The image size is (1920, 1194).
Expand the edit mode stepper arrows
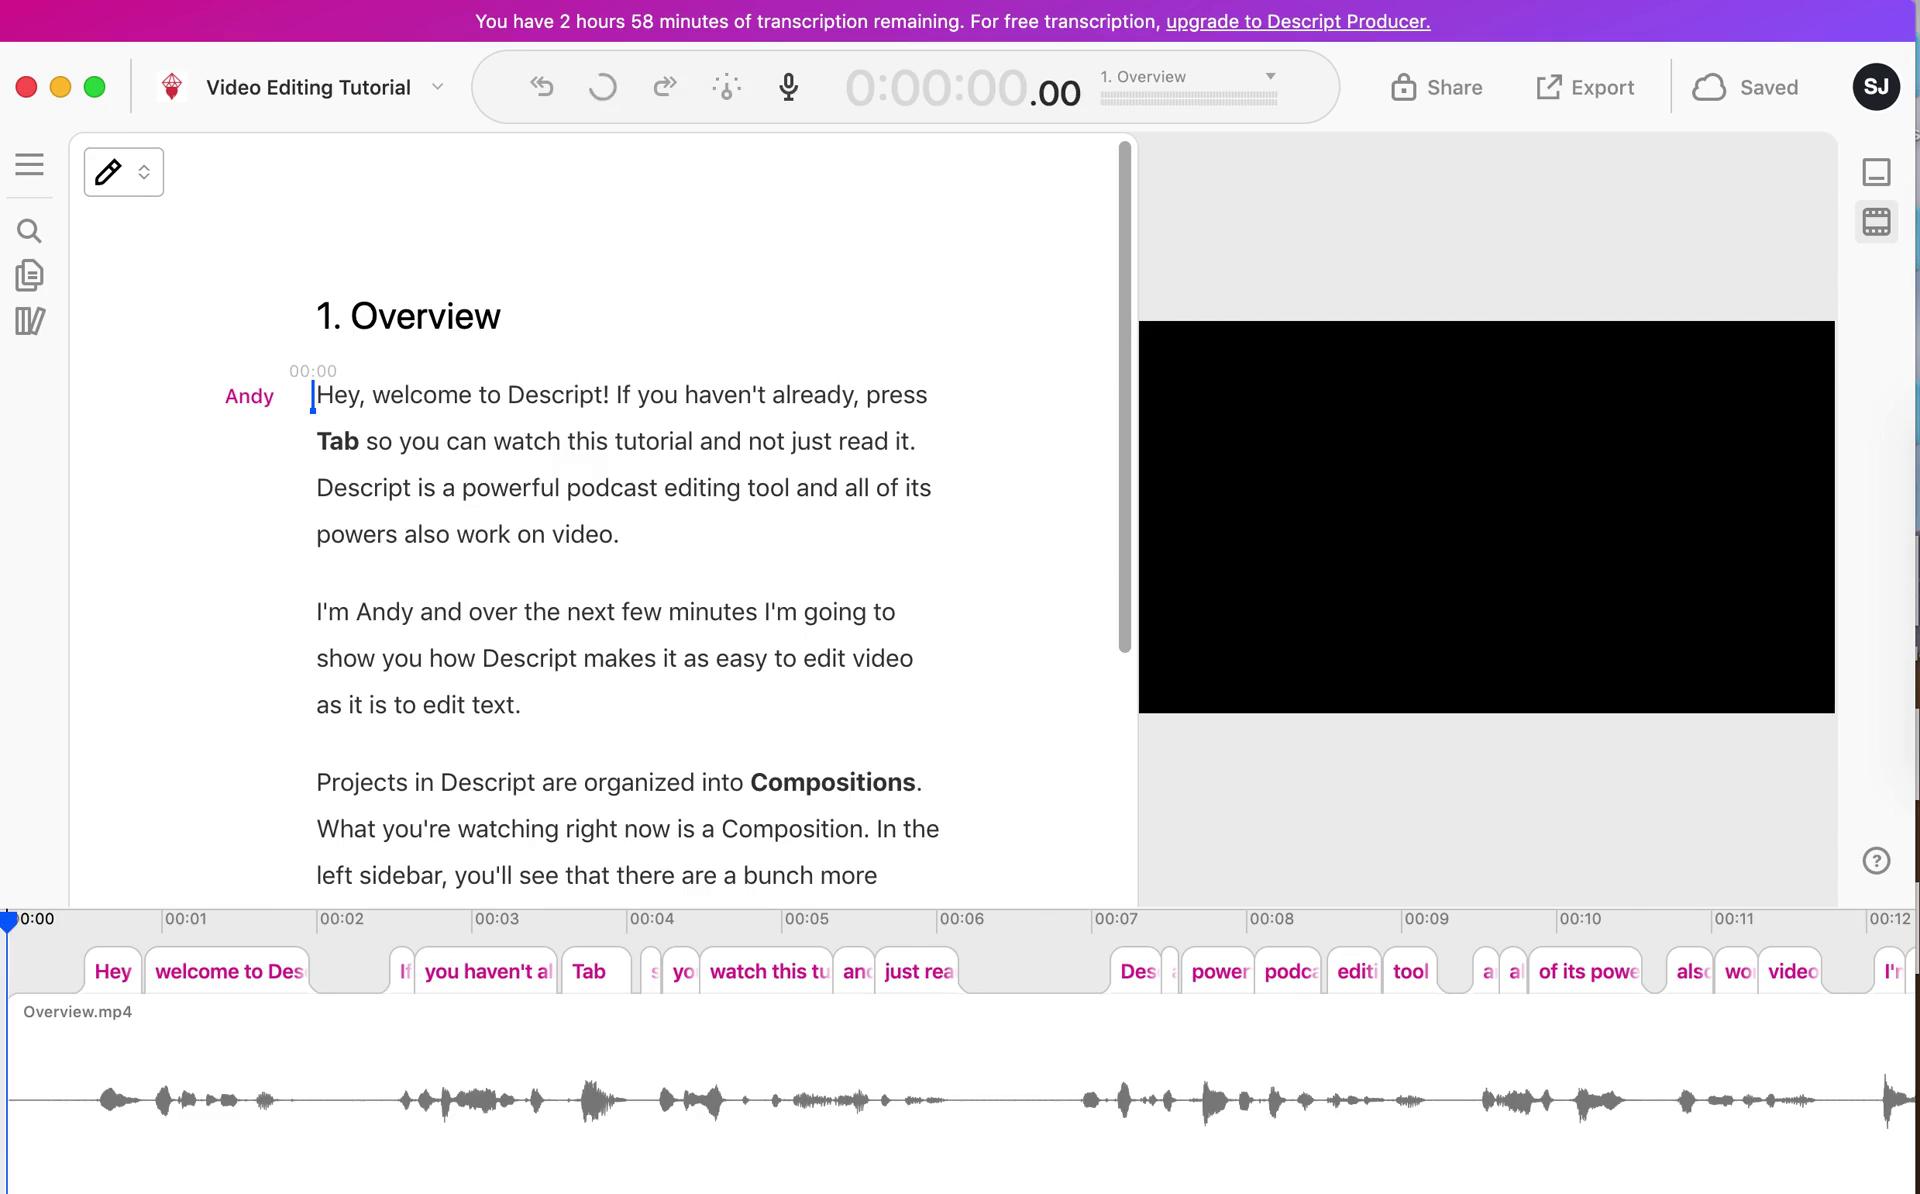tap(144, 172)
